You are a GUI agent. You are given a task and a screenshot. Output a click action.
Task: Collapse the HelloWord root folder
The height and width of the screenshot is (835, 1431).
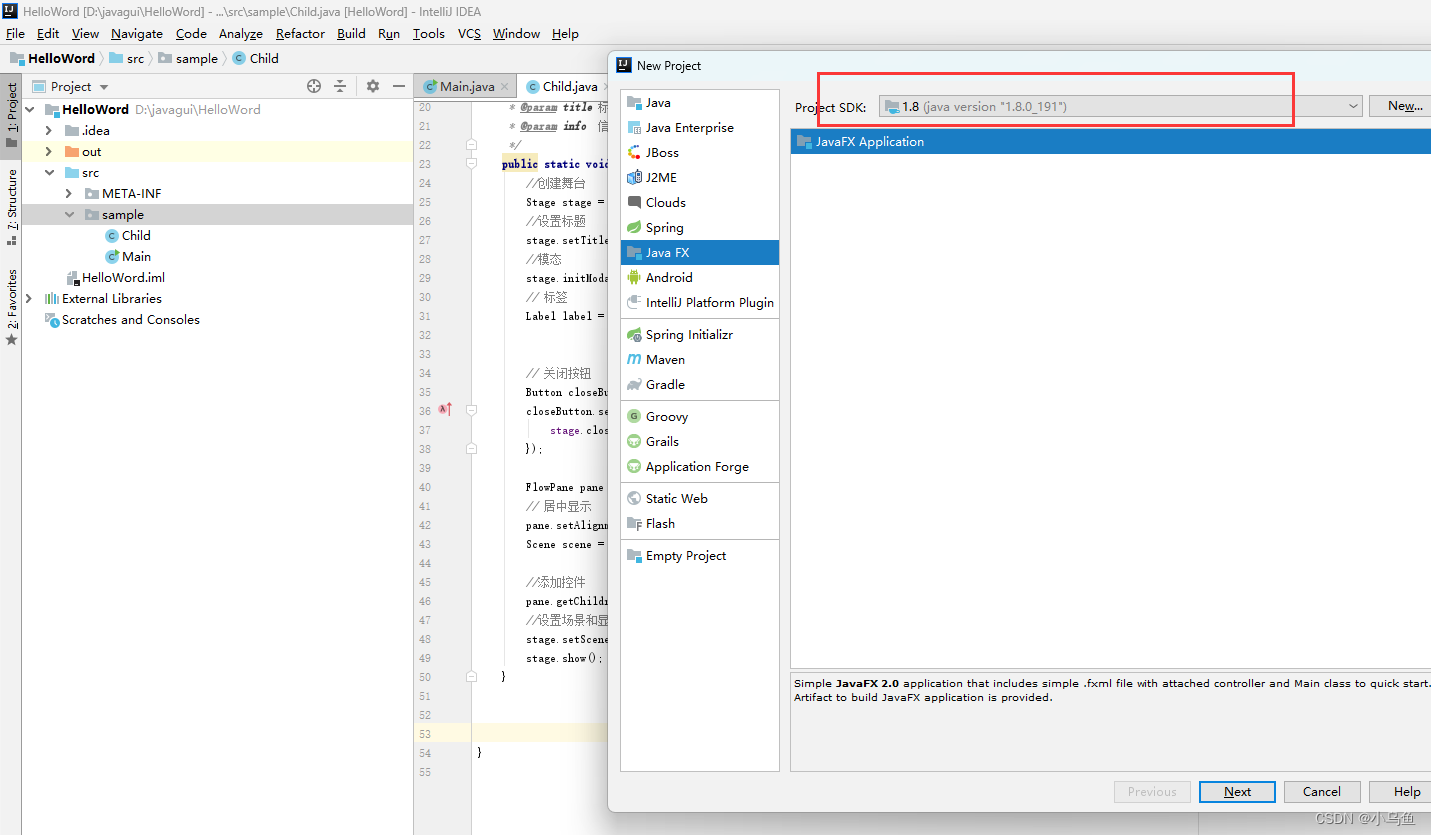click(29, 110)
